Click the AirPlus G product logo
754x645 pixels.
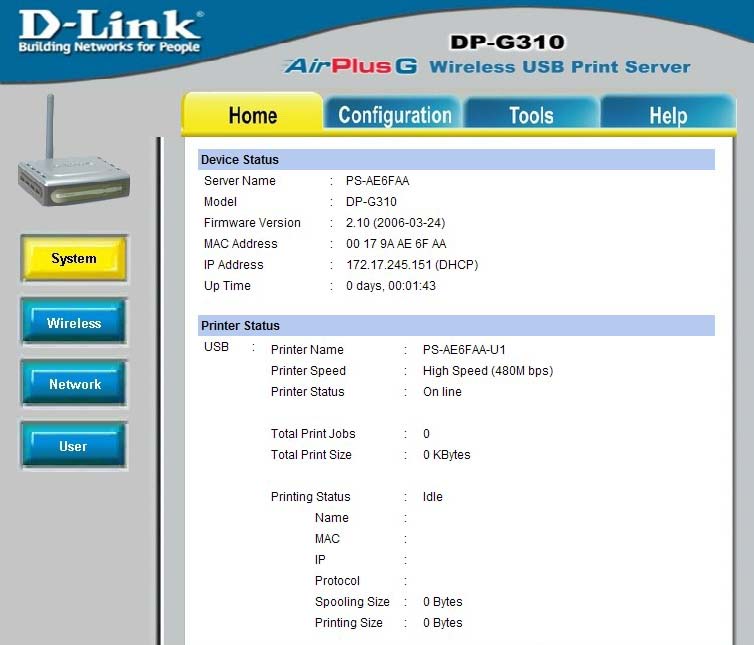click(351, 66)
